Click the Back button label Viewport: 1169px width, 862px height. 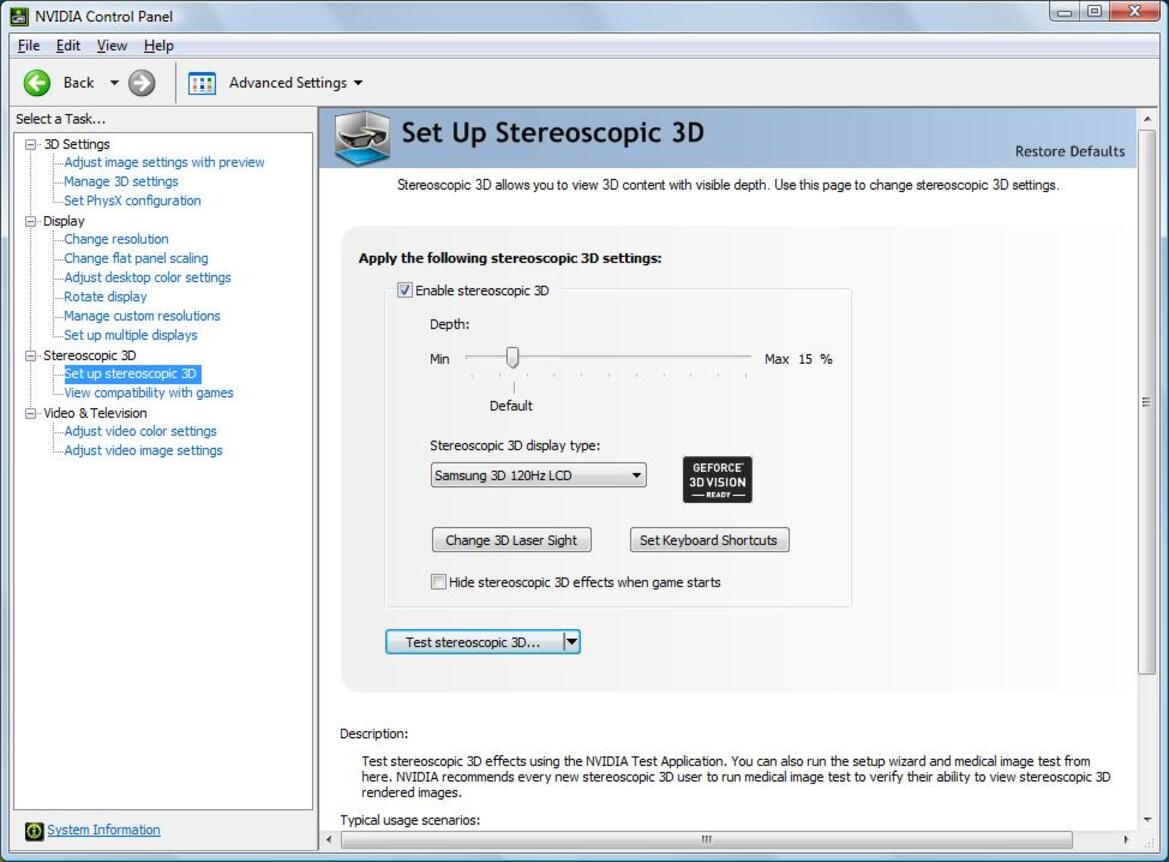point(78,83)
